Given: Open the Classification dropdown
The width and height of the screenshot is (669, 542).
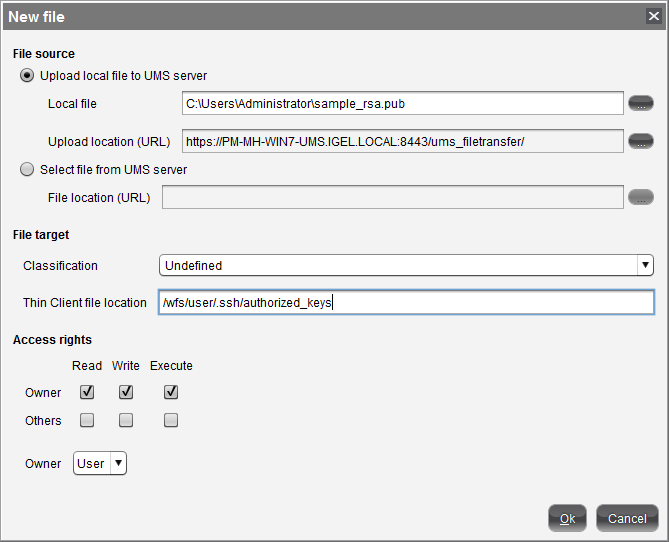Looking at the screenshot, I should pyautogui.click(x=406, y=265).
